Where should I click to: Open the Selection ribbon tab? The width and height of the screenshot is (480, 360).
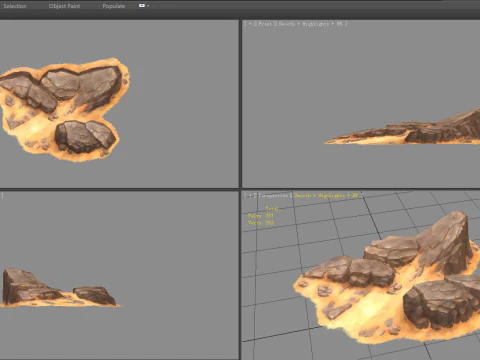click(15, 6)
